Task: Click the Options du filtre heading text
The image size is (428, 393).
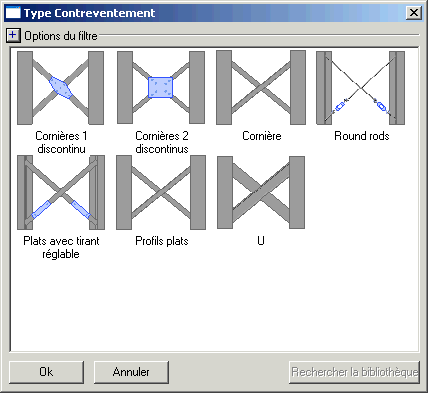Action: (61, 36)
